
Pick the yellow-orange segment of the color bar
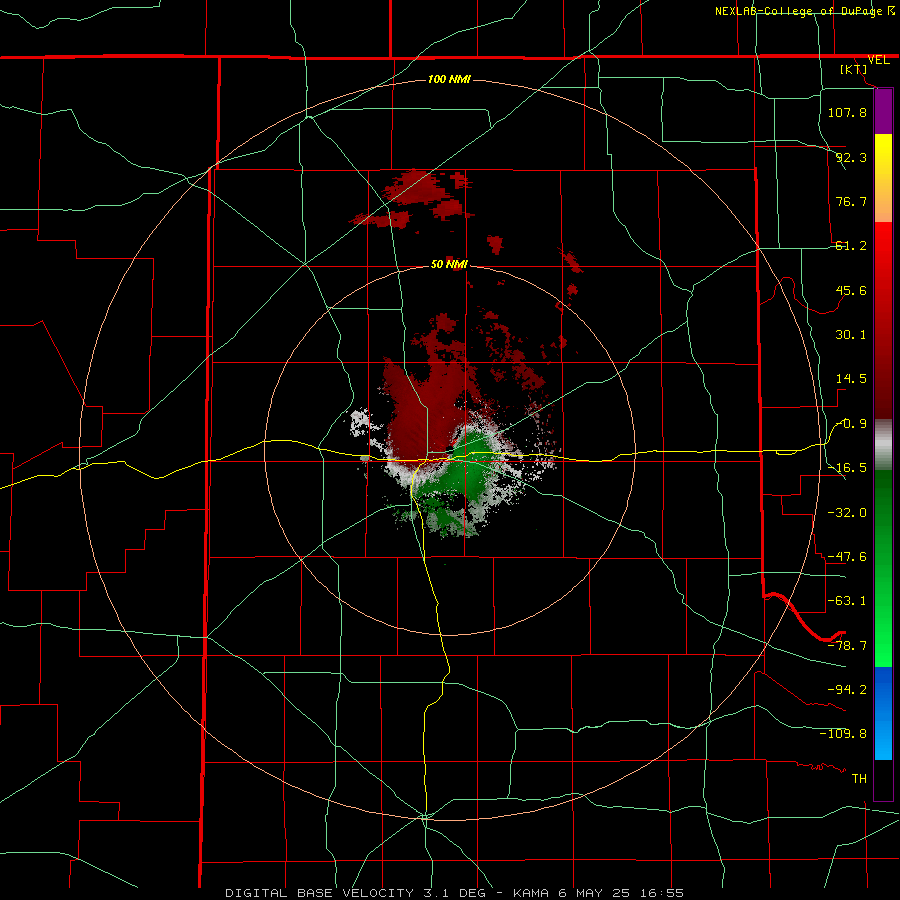[x=883, y=178]
